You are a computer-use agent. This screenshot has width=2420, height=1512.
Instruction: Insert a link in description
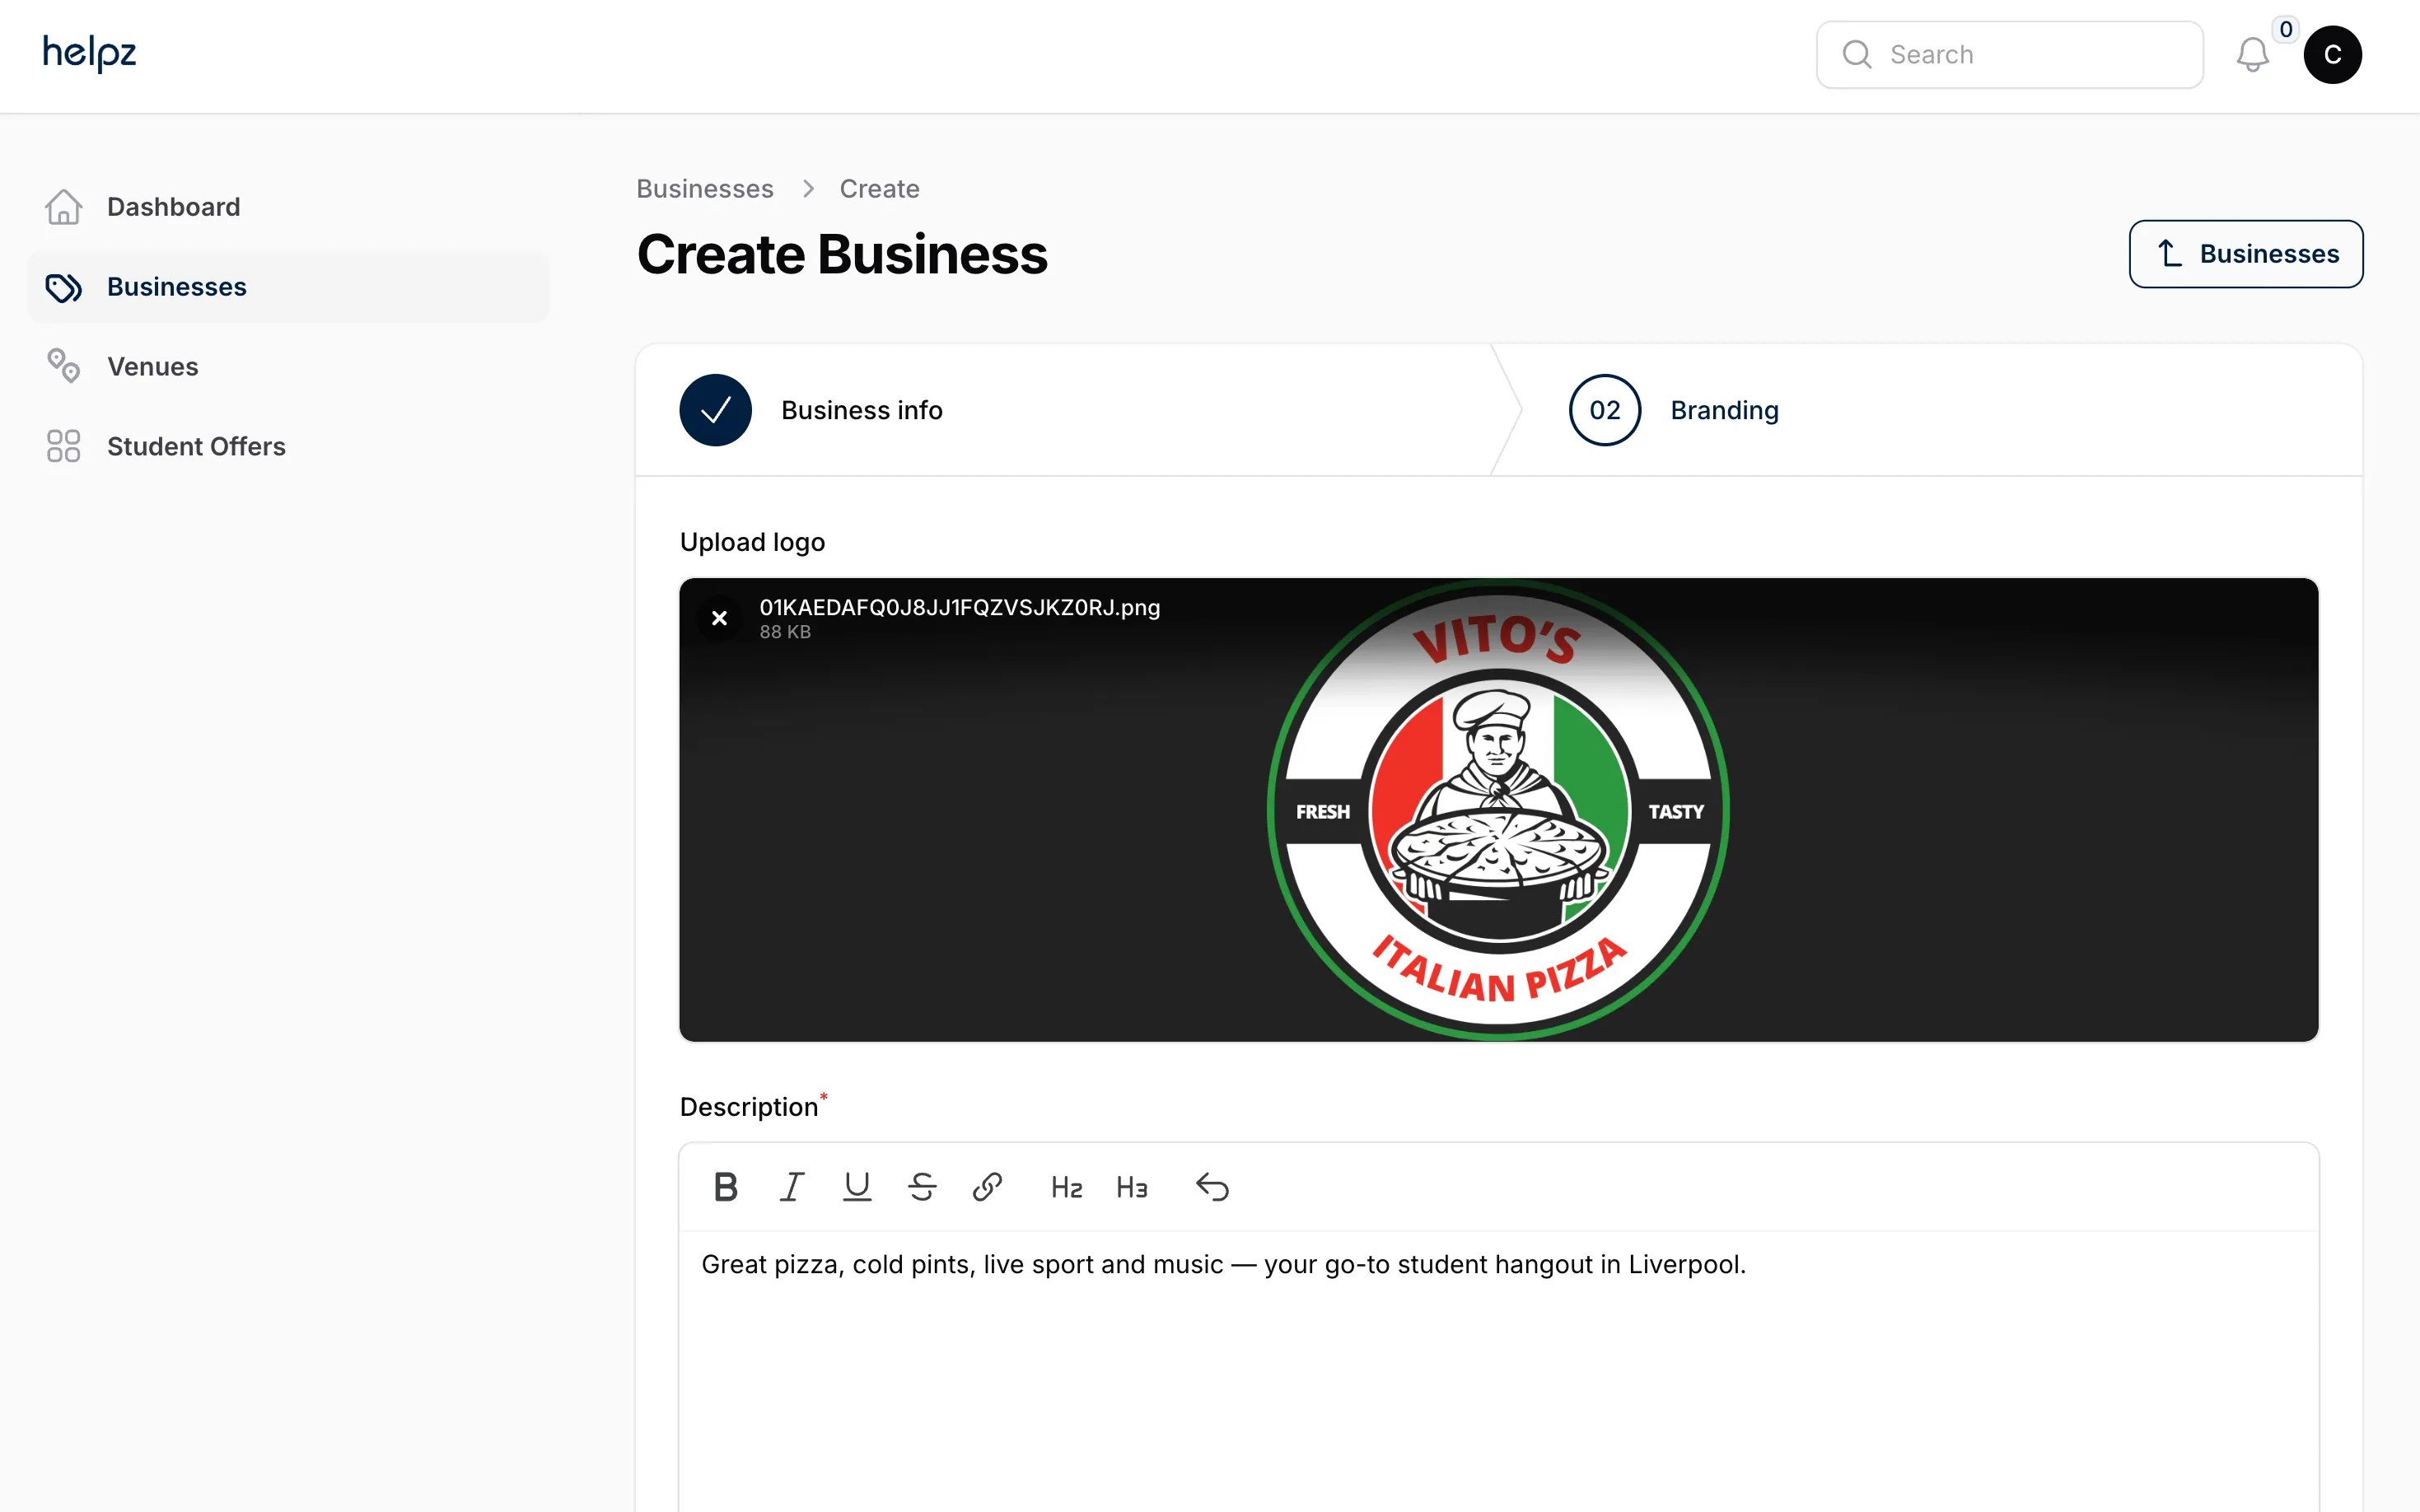[x=987, y=1187]
